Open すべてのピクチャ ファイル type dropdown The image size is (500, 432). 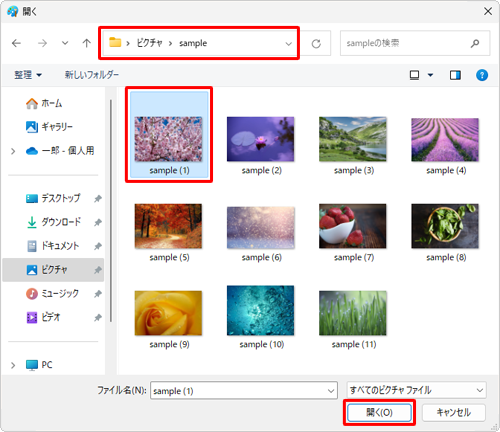tap(416, 390)
